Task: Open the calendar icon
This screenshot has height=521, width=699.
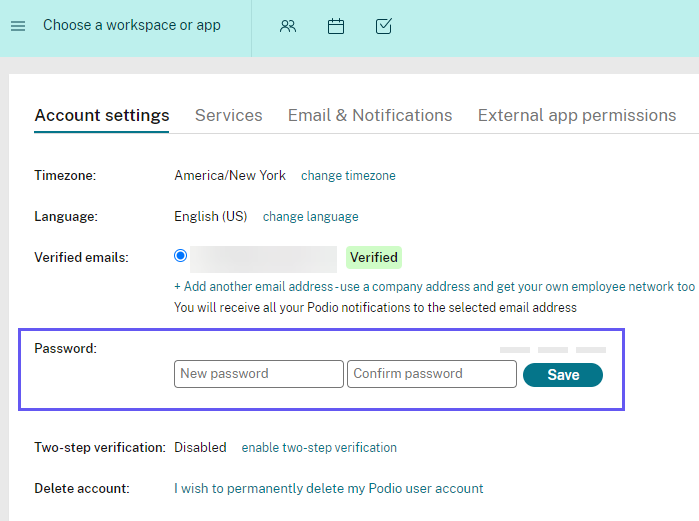Action: (x=336, y=26)
